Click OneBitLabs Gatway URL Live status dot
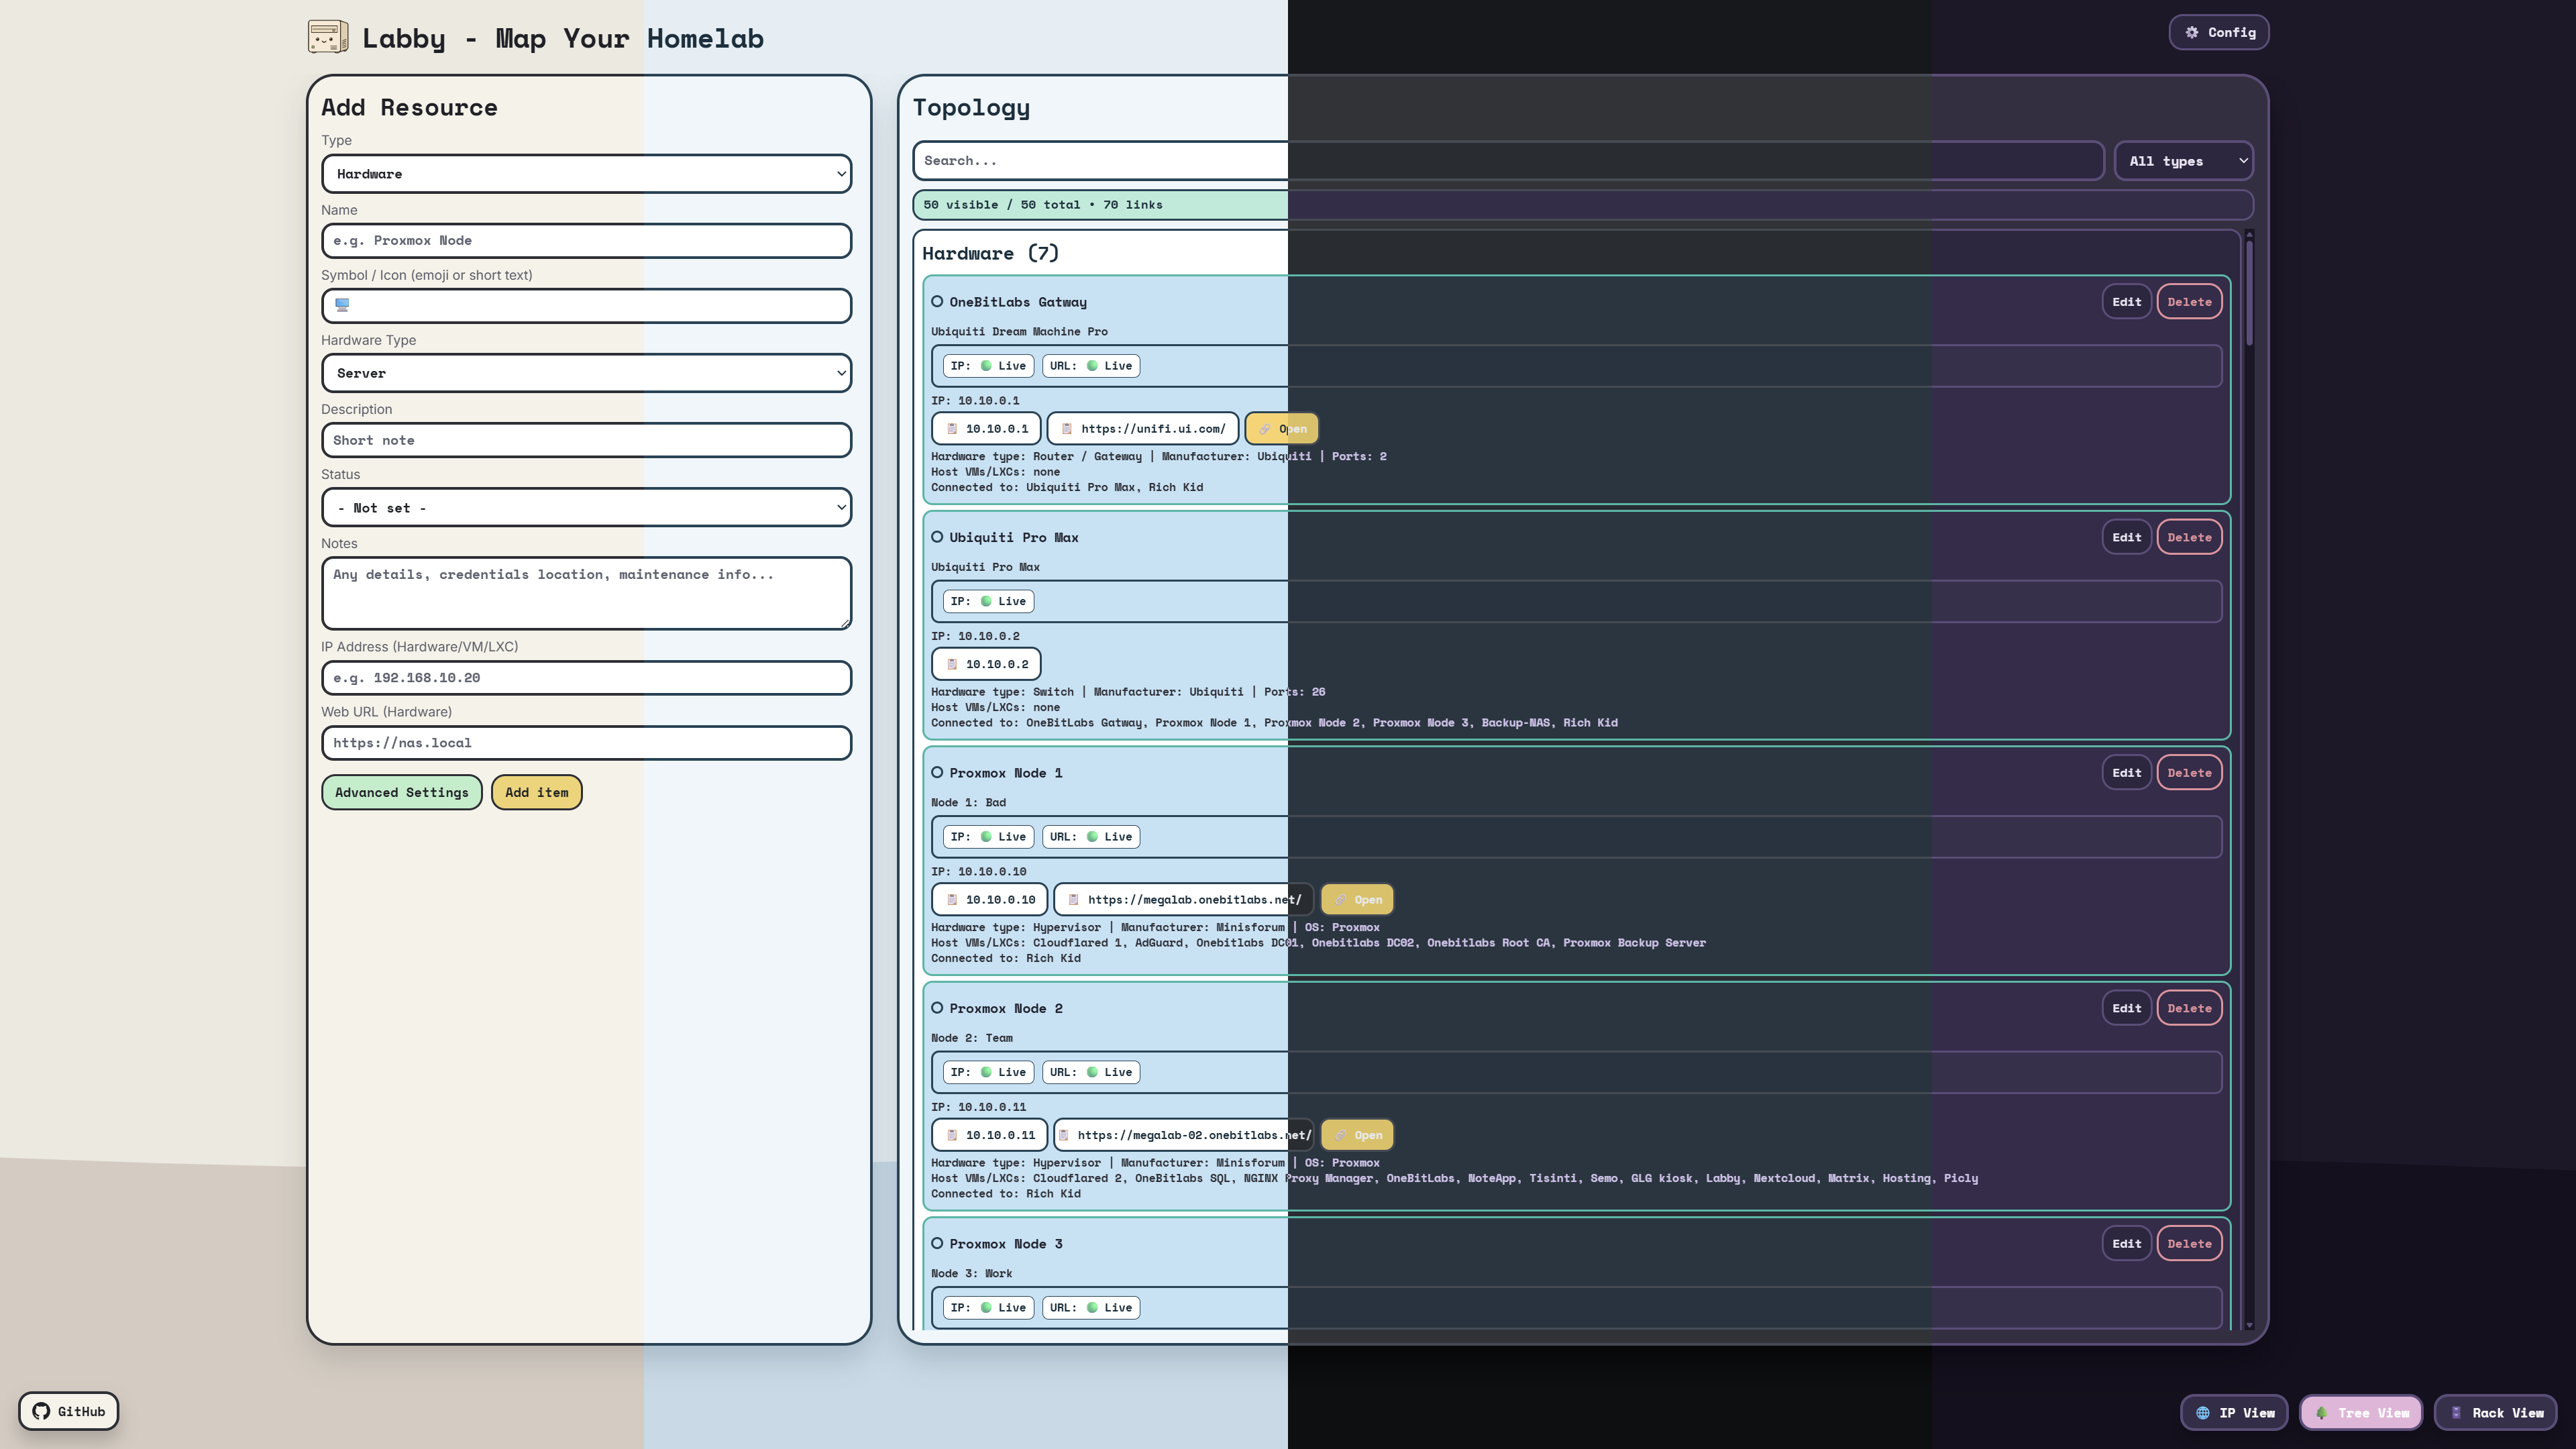Image resolution: width=2576 pixels, height=1449 pixels. point(1092,366)
